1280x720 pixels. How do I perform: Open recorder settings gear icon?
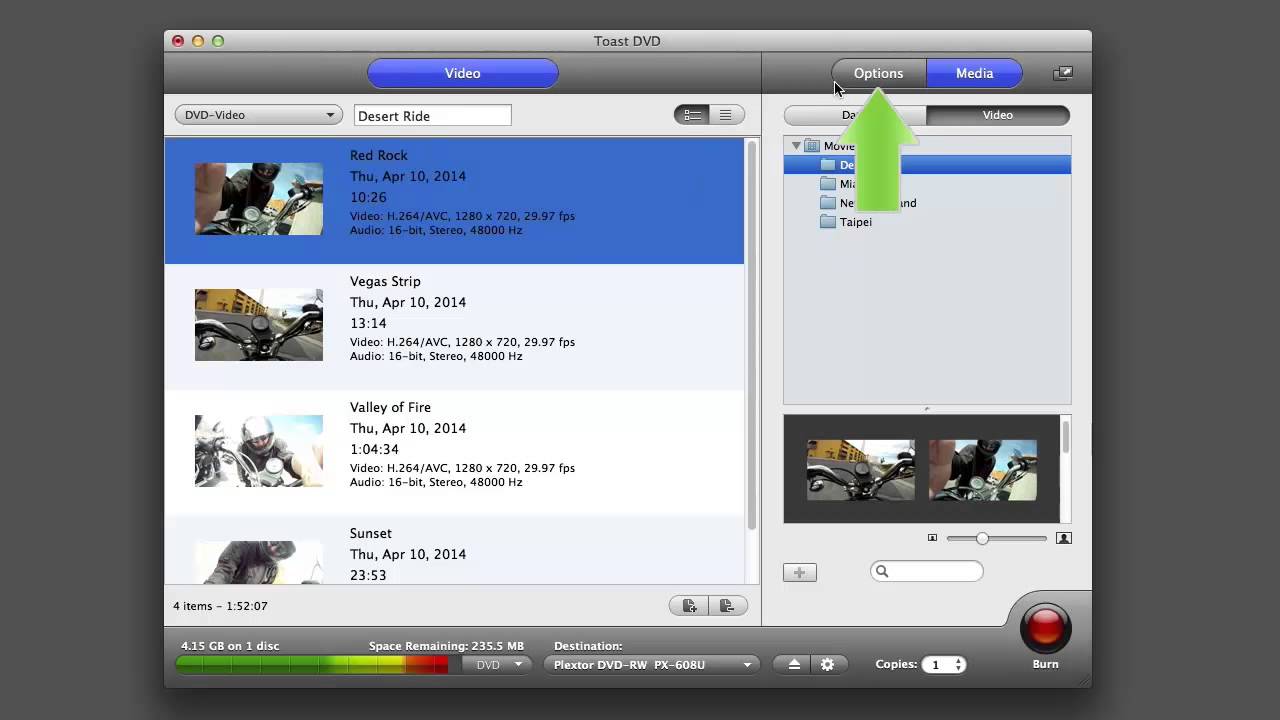(x=827, y=664)
